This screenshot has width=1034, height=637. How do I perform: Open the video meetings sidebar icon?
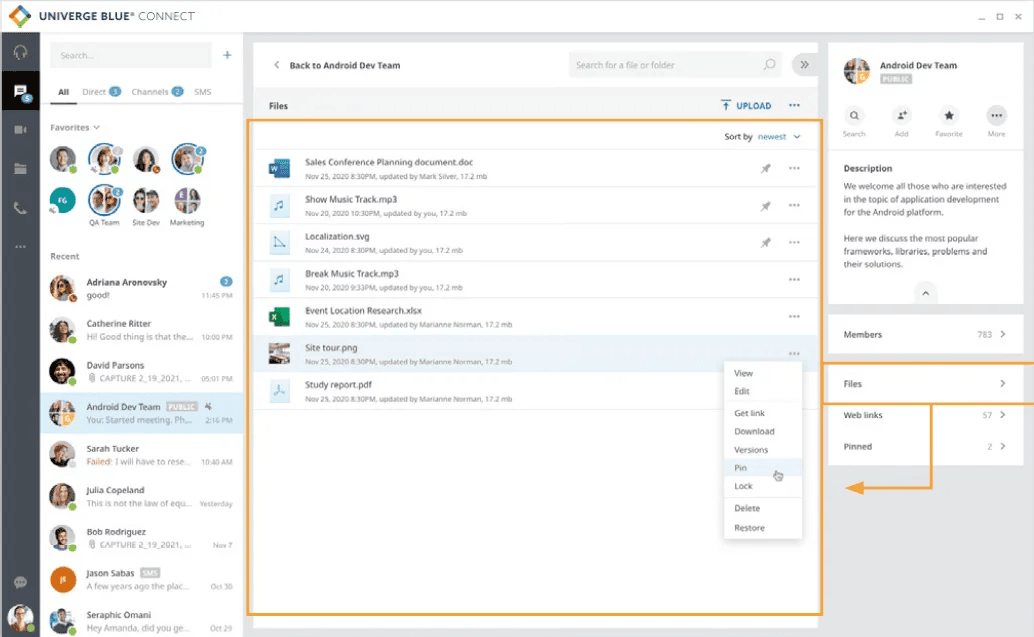click(x=20, y=130)
